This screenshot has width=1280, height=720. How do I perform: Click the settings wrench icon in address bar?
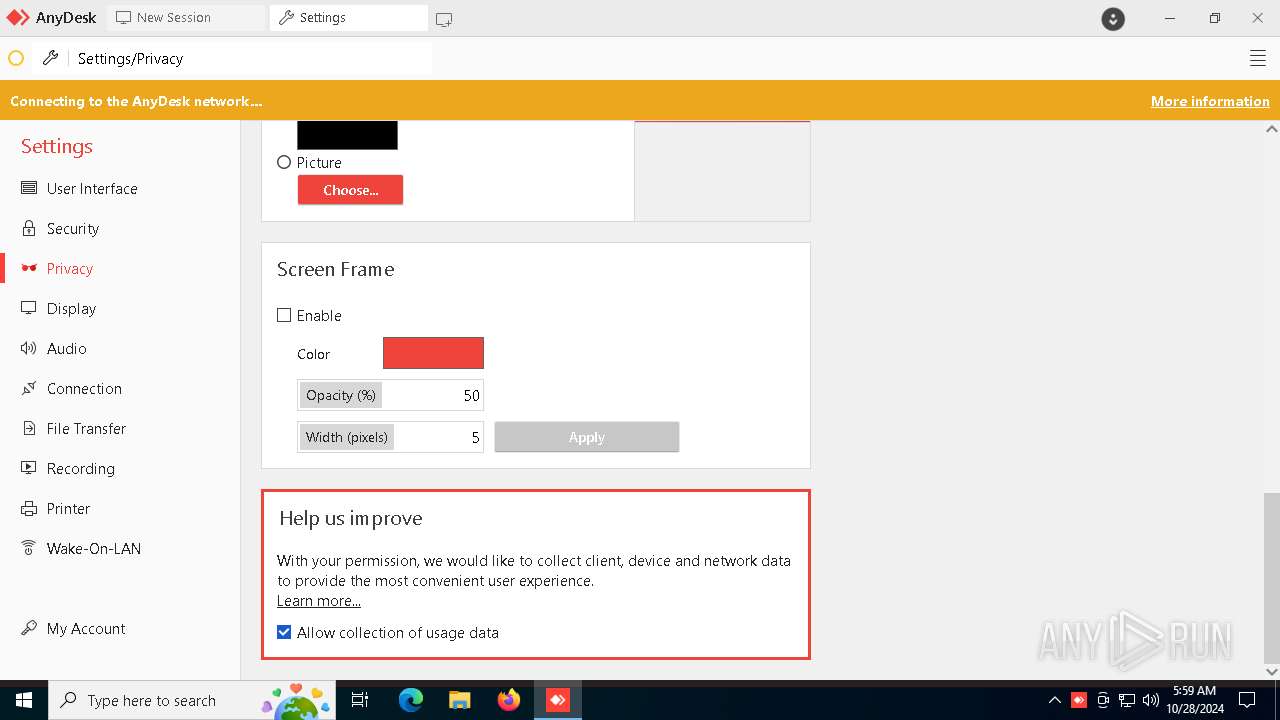tap(50, 58)
